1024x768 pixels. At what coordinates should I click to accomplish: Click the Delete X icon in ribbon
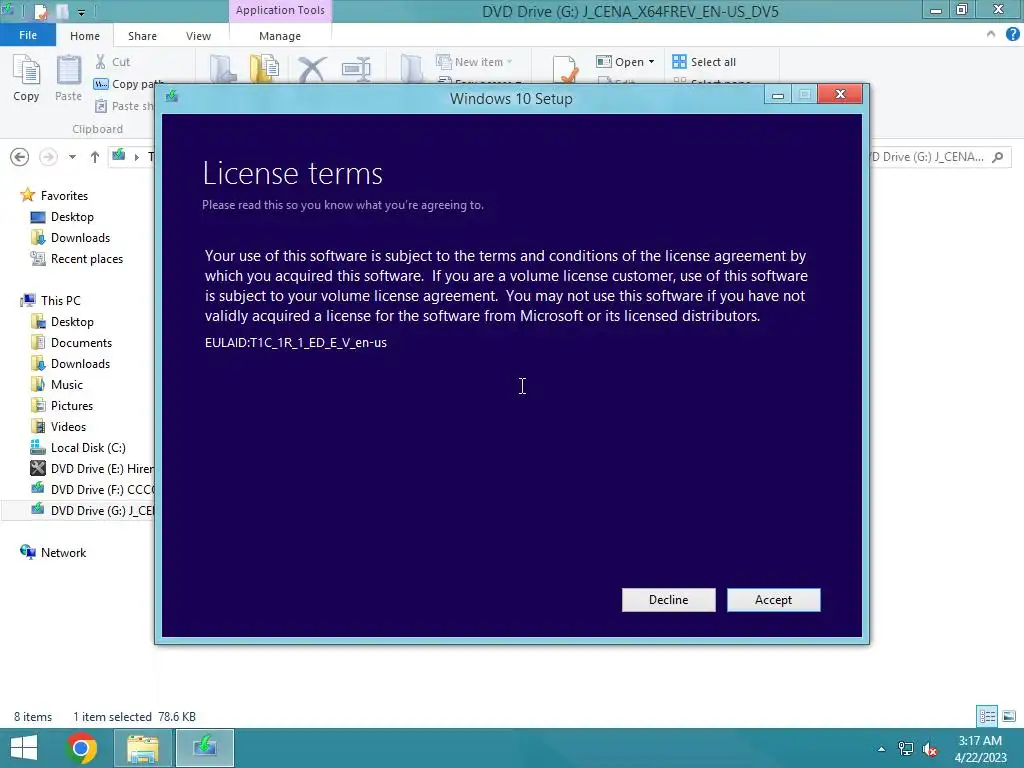coord(312,69)
